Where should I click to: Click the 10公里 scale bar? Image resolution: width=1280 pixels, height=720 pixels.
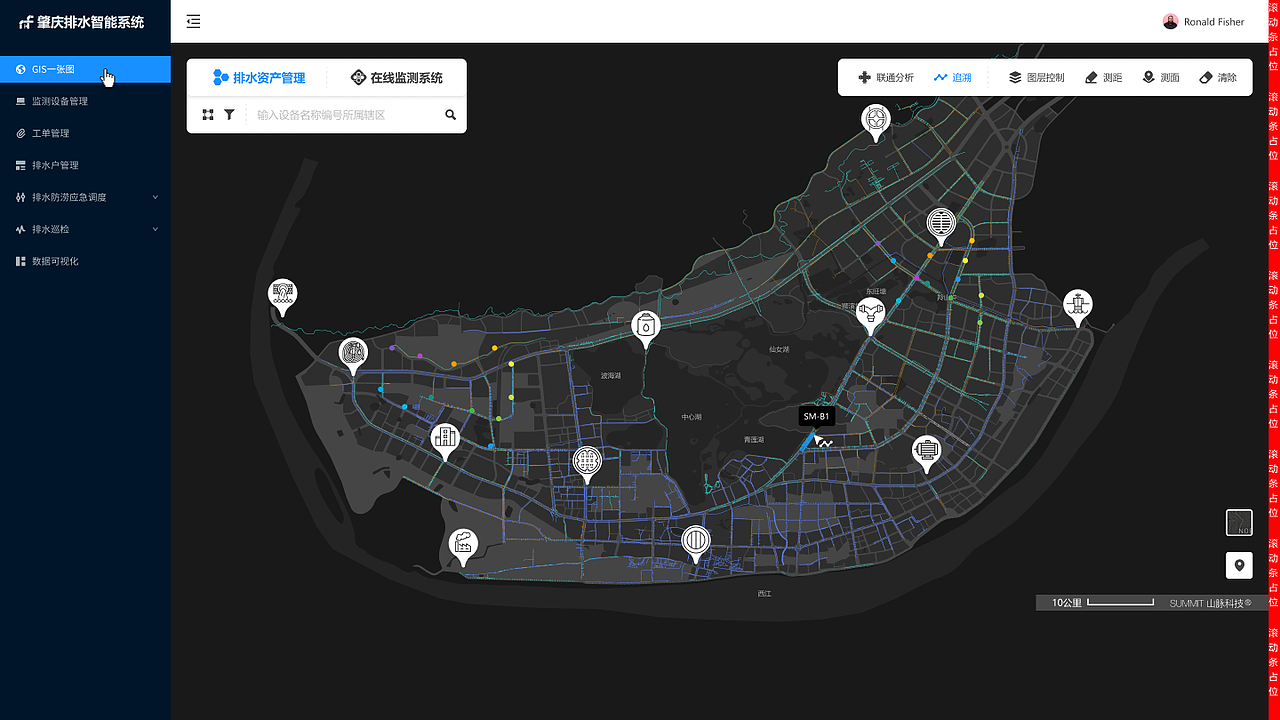pos(1102,603)
